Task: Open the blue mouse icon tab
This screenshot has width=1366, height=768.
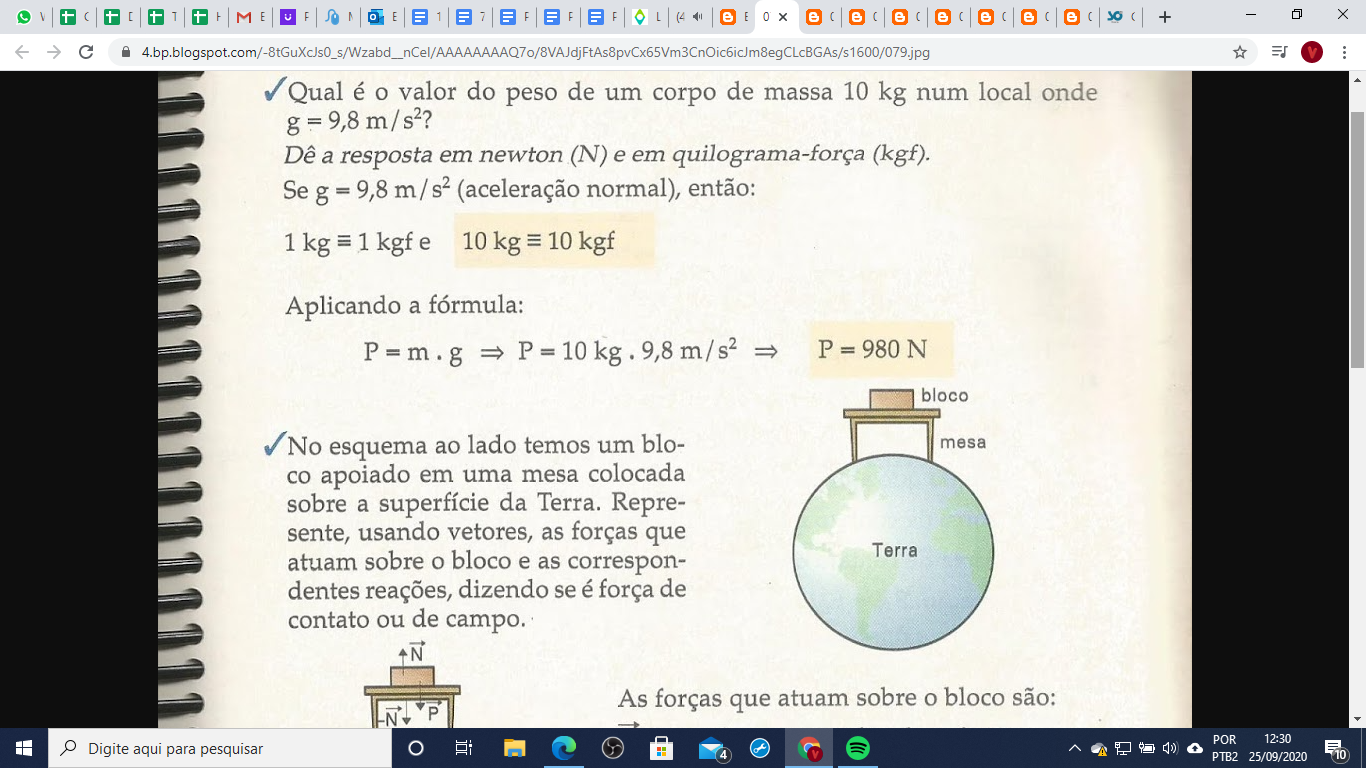Action: (x=339, y=17)
